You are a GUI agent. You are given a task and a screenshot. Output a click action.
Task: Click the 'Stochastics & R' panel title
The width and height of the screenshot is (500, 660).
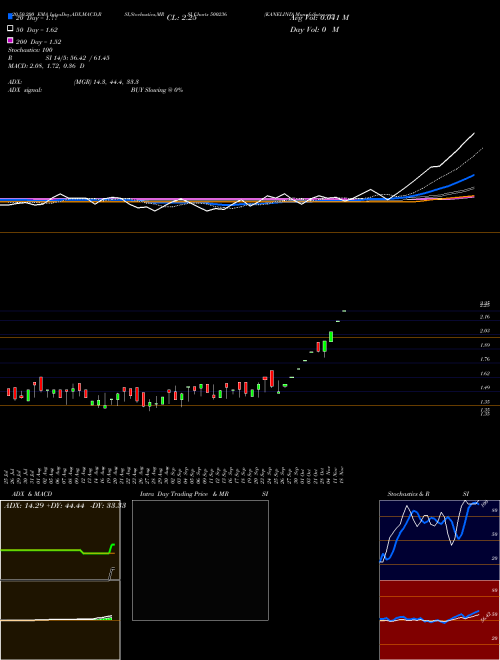click(x=408, y=494)
